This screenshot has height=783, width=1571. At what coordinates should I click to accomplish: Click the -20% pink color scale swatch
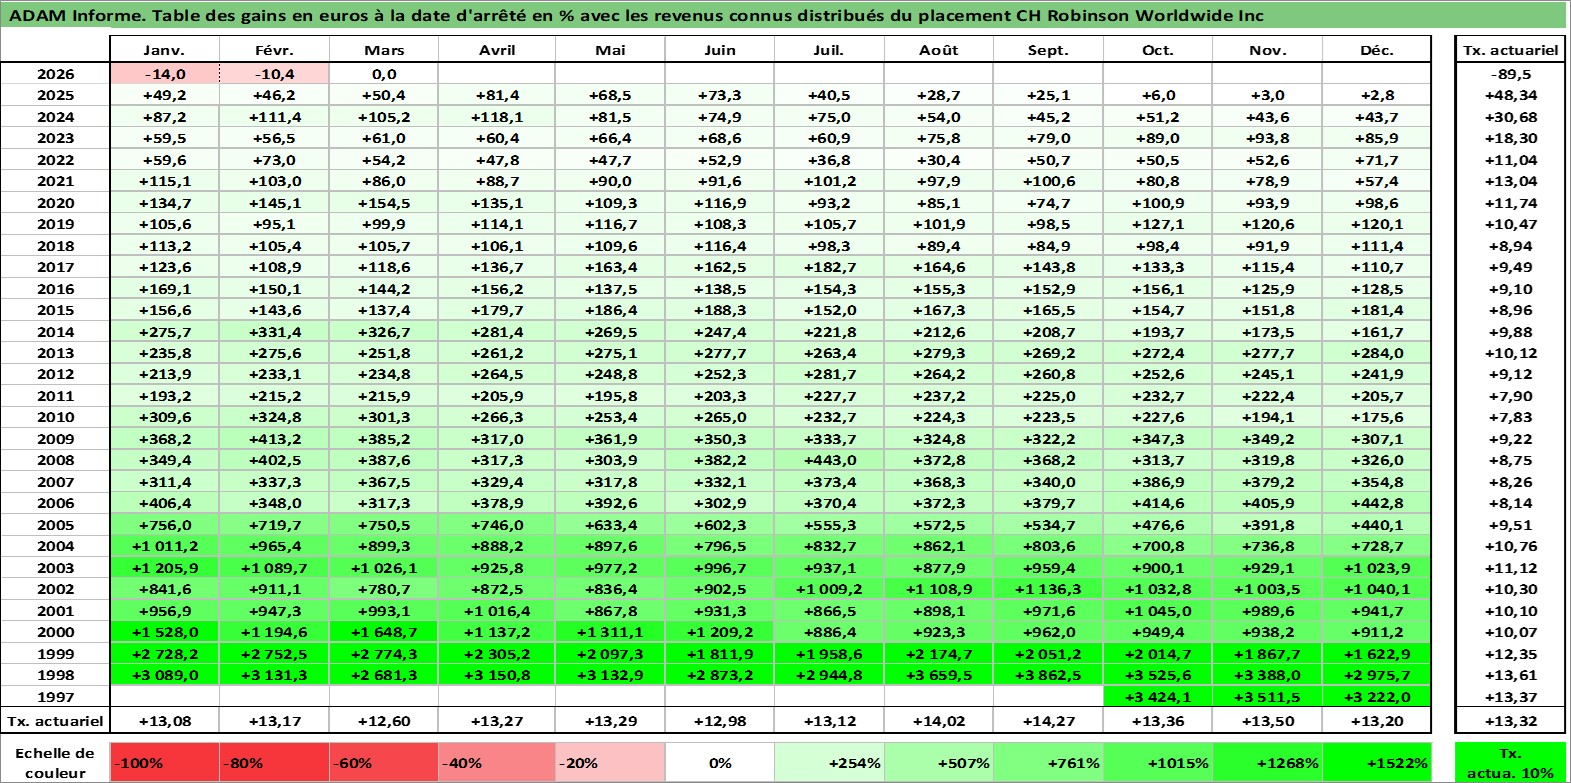[x=609, y=762]
